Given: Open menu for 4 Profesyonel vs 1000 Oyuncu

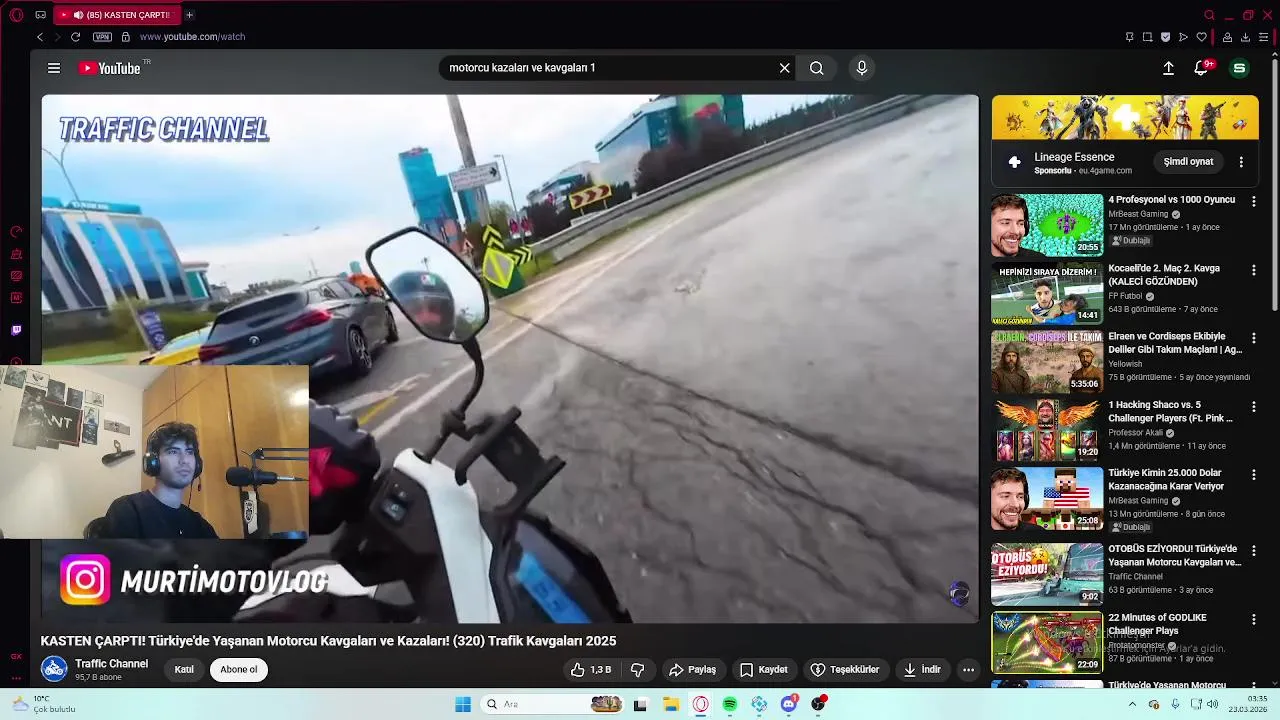Looking at the screenshot, I should pos(1253,201).
